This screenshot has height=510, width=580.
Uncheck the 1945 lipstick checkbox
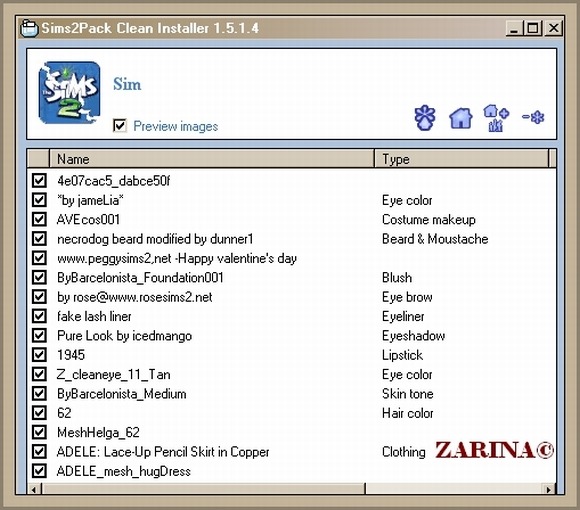coord(39,355)
